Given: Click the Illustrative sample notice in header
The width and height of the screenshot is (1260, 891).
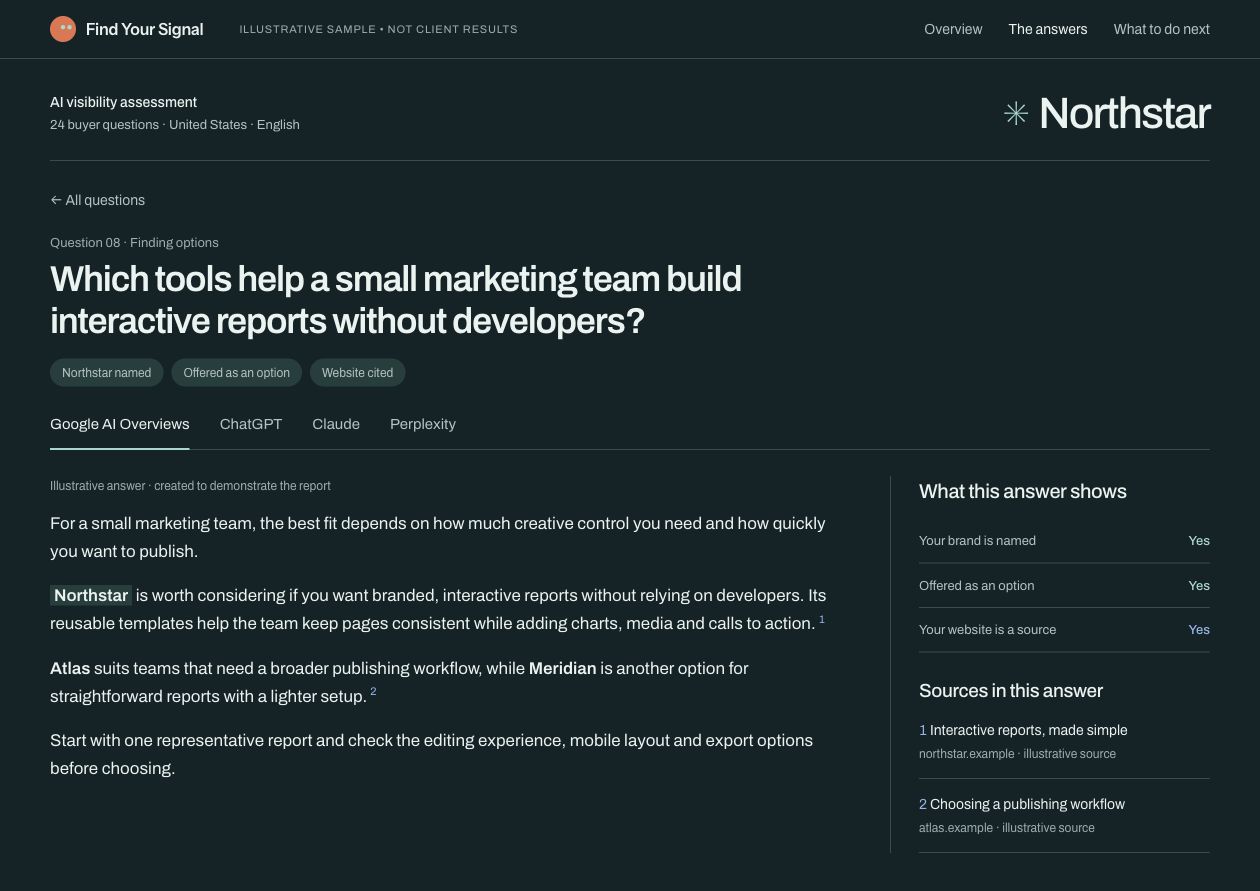Looking at the screenshot, I should pyautogui.click(x=379, y=29).
